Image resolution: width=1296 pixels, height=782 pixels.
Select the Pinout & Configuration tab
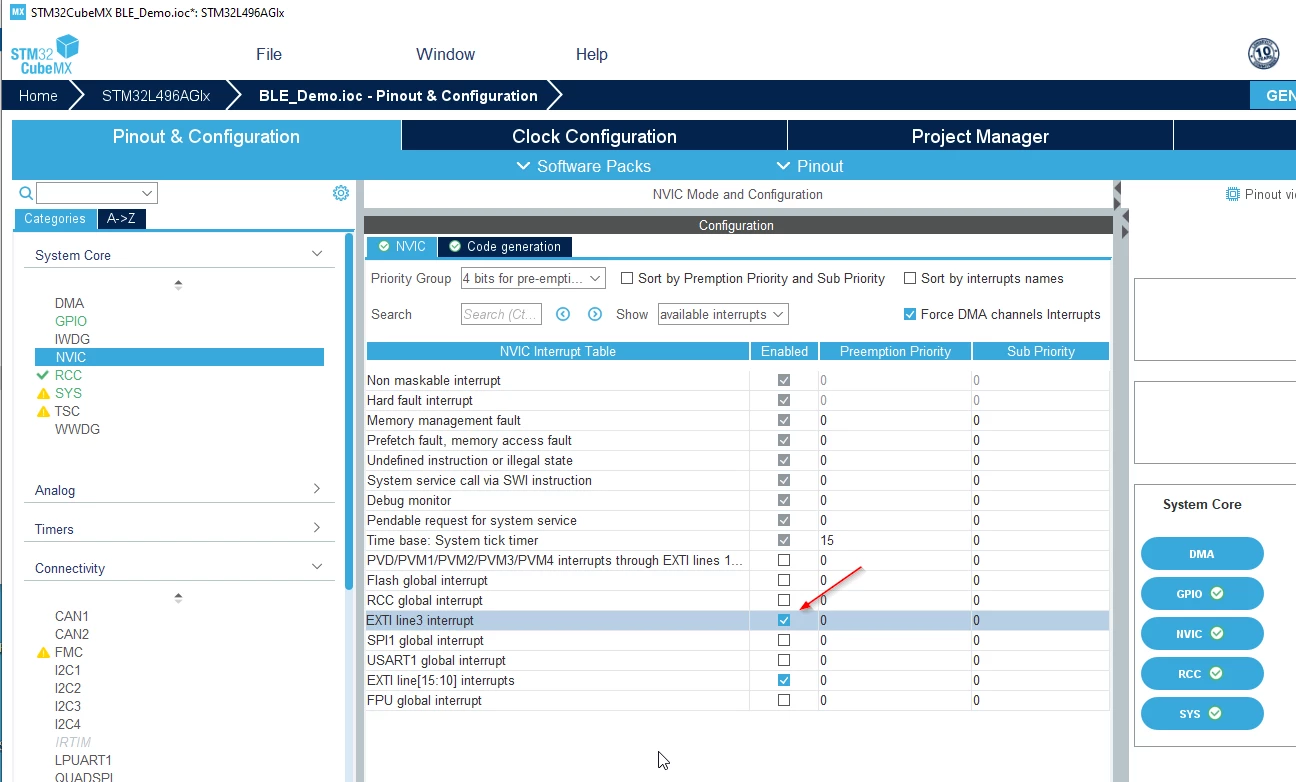[206, 136]
